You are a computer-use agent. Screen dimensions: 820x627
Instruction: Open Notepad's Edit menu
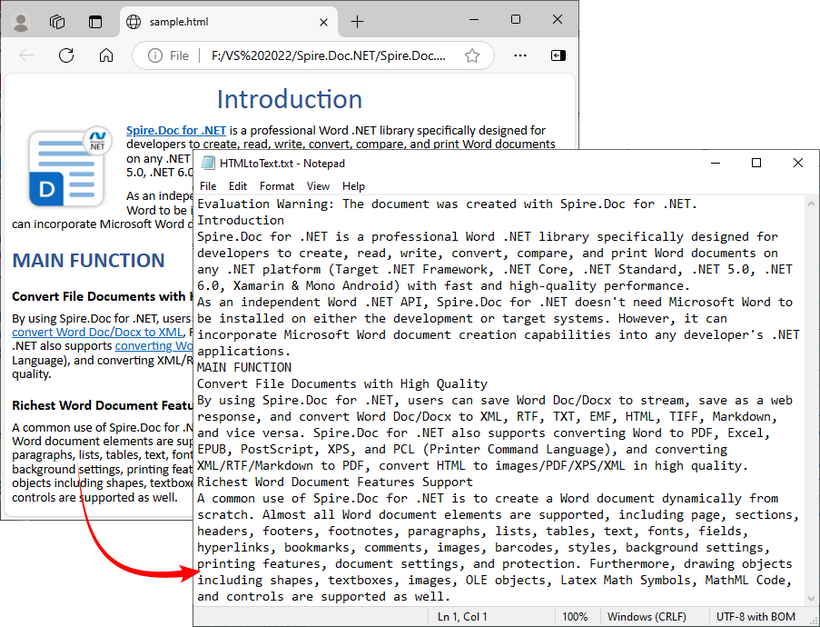238,186
